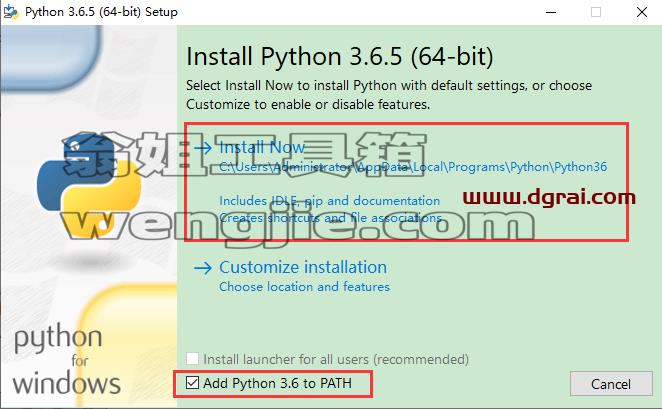Cancel the Python setup

611,384
